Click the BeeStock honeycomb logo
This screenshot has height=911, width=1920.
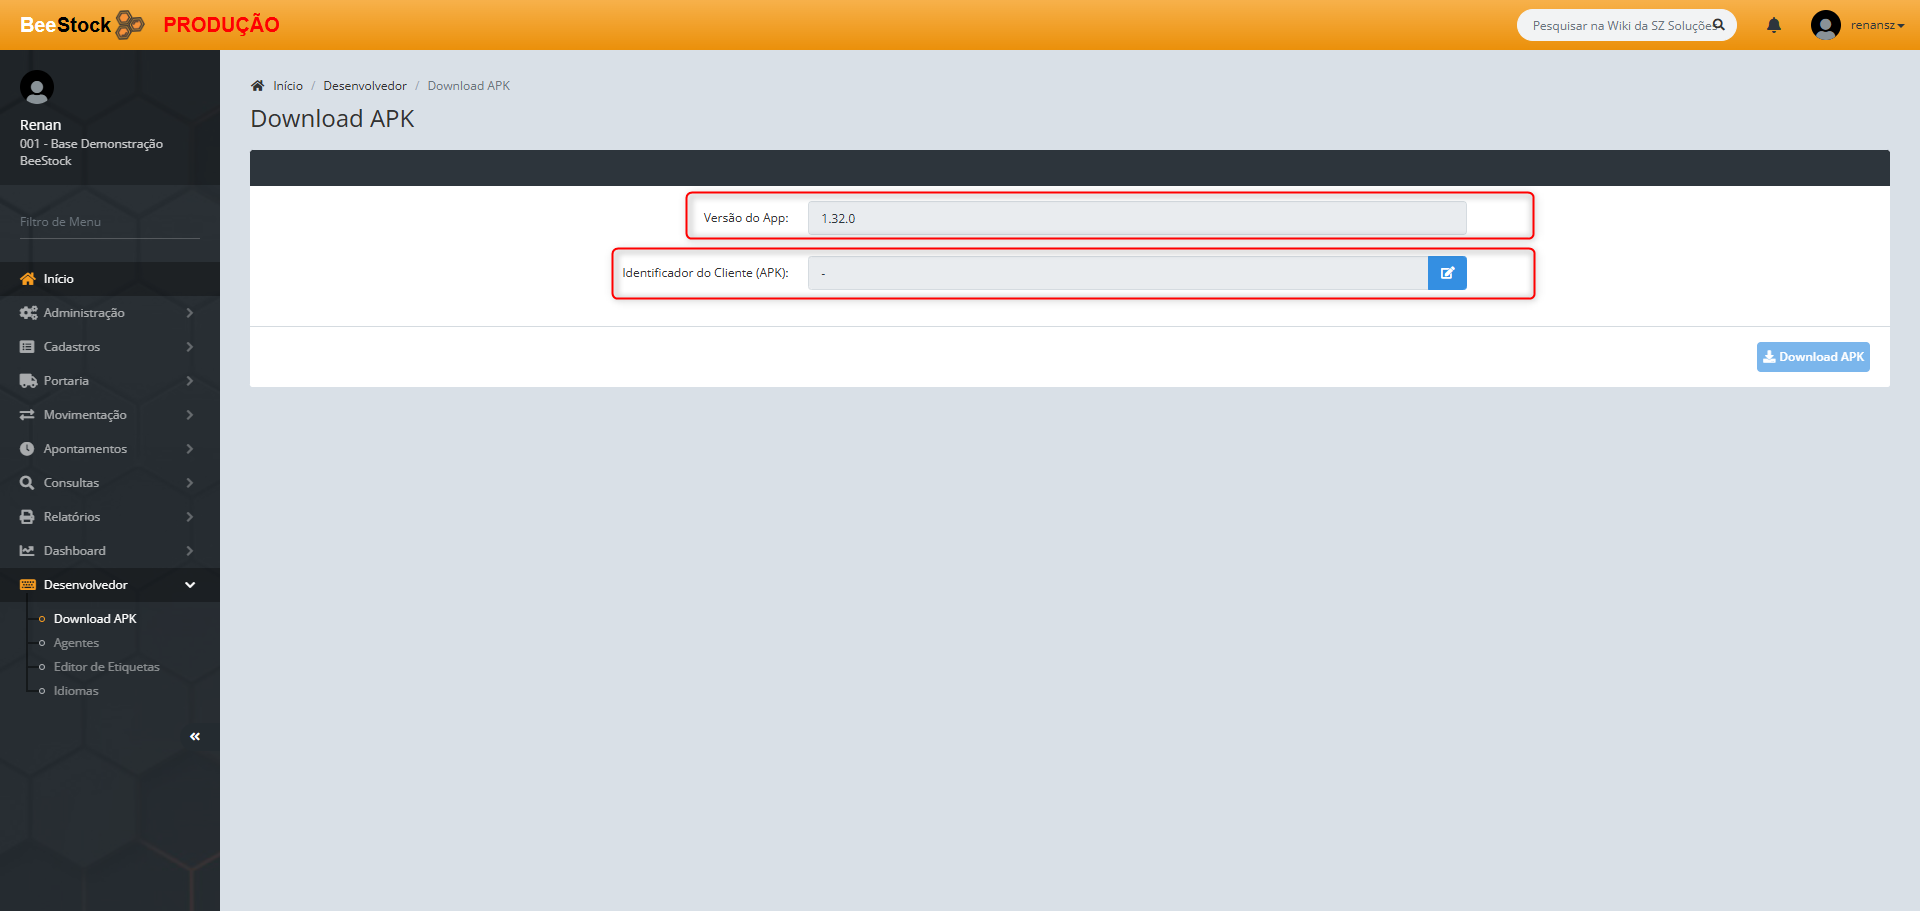click(130, 24)
